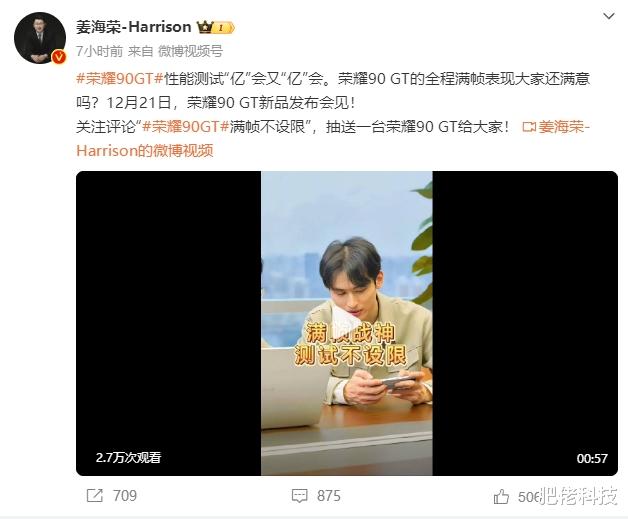Click the 709 repost count
The height and width of the screenshot is (519, 628).
125,496
